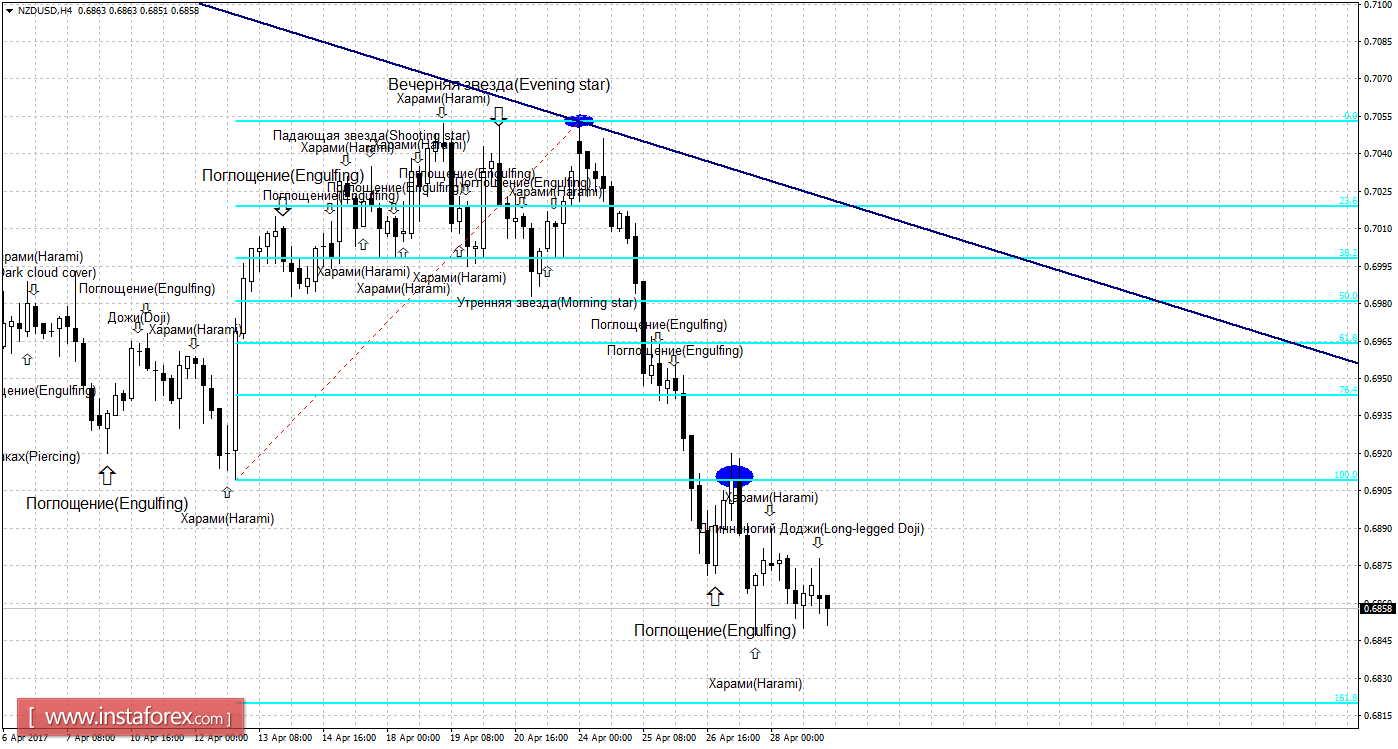Click the 0.6905 price axis label
This screenshot has height=749, width=1398.
point(1379,491)
